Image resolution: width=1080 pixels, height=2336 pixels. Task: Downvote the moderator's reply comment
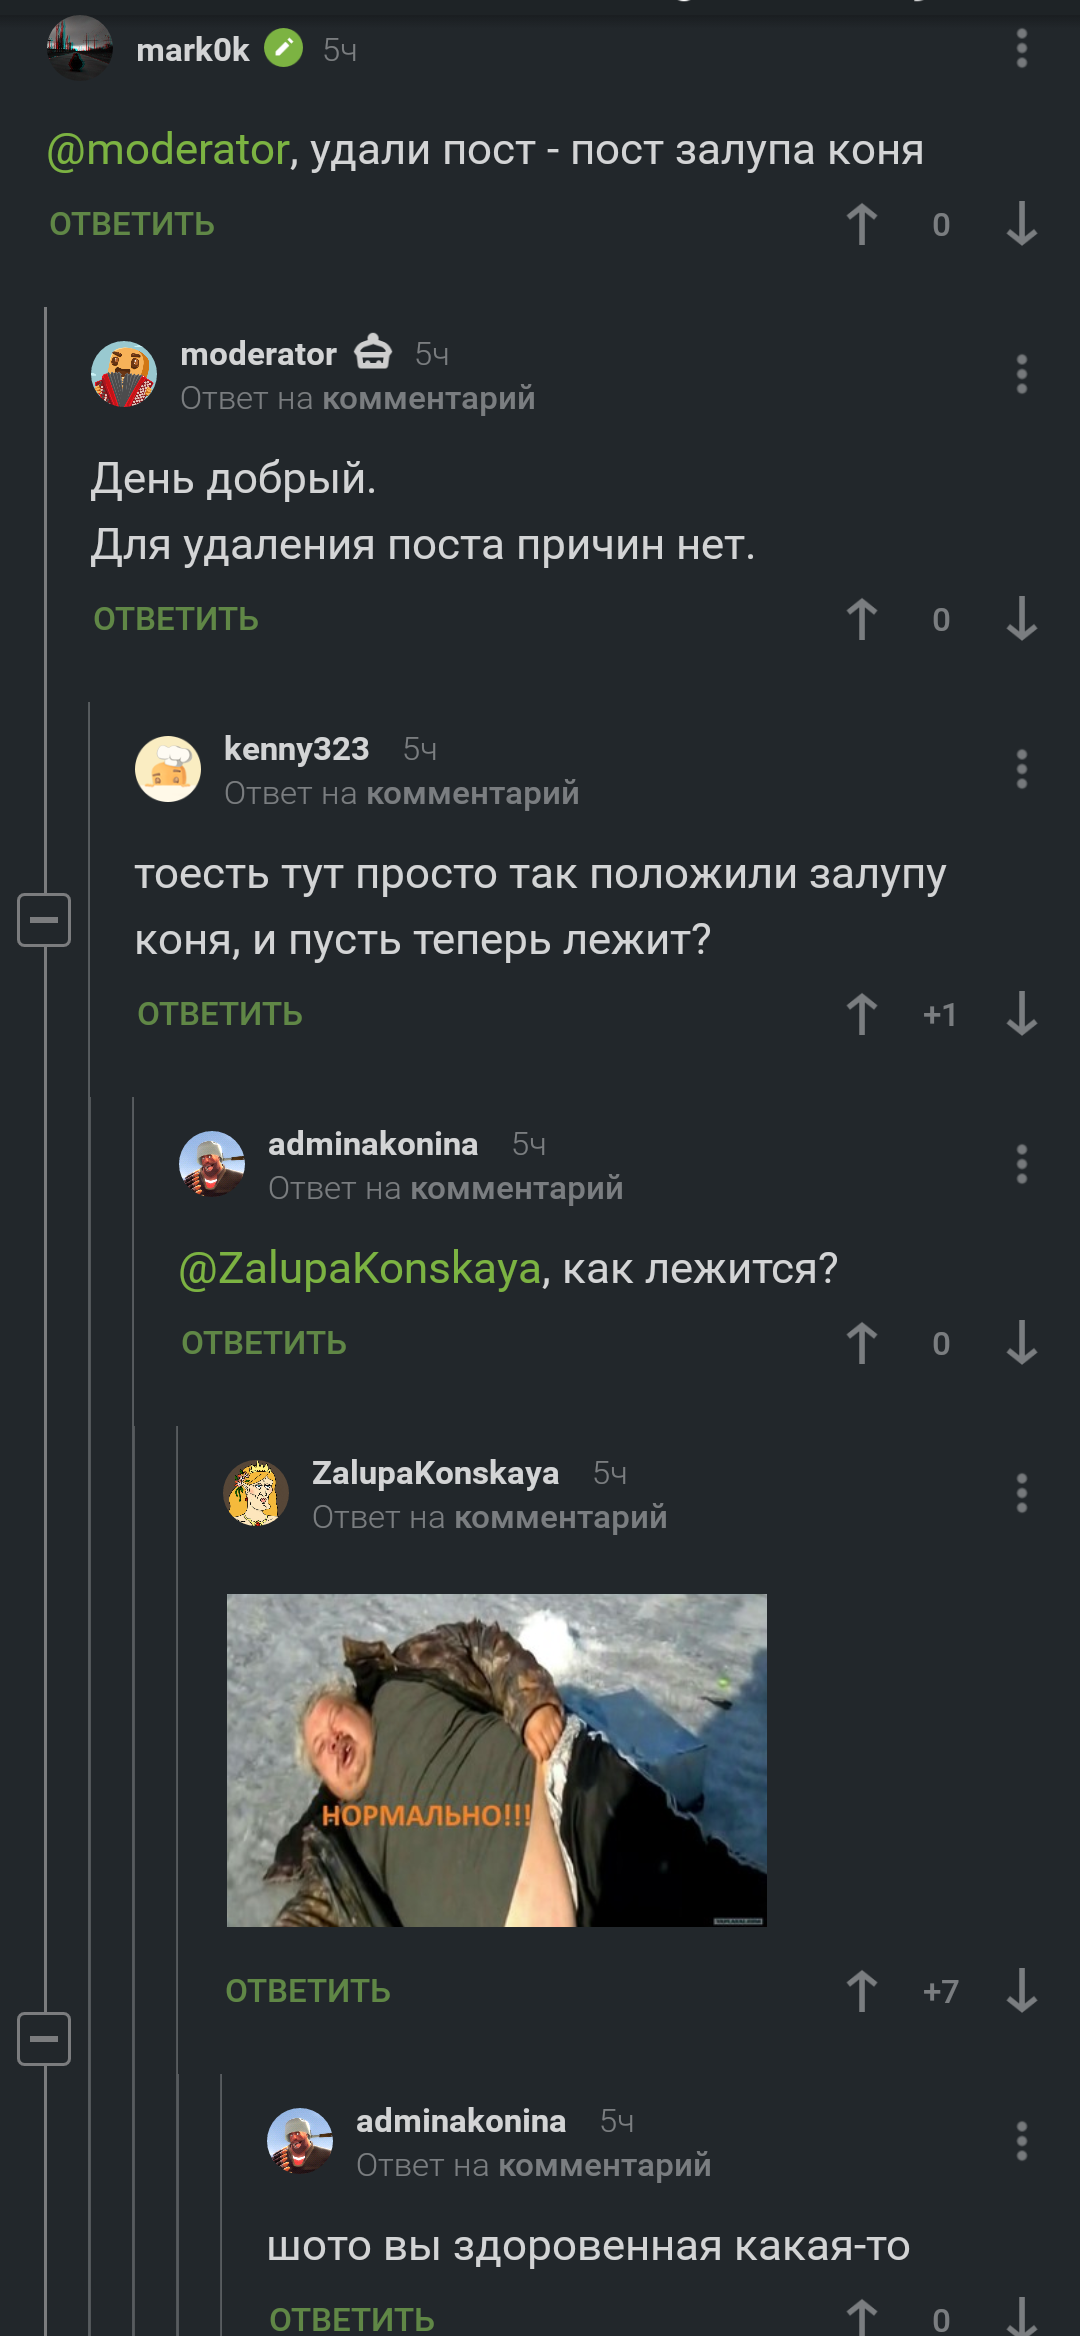pos(1021,619)
